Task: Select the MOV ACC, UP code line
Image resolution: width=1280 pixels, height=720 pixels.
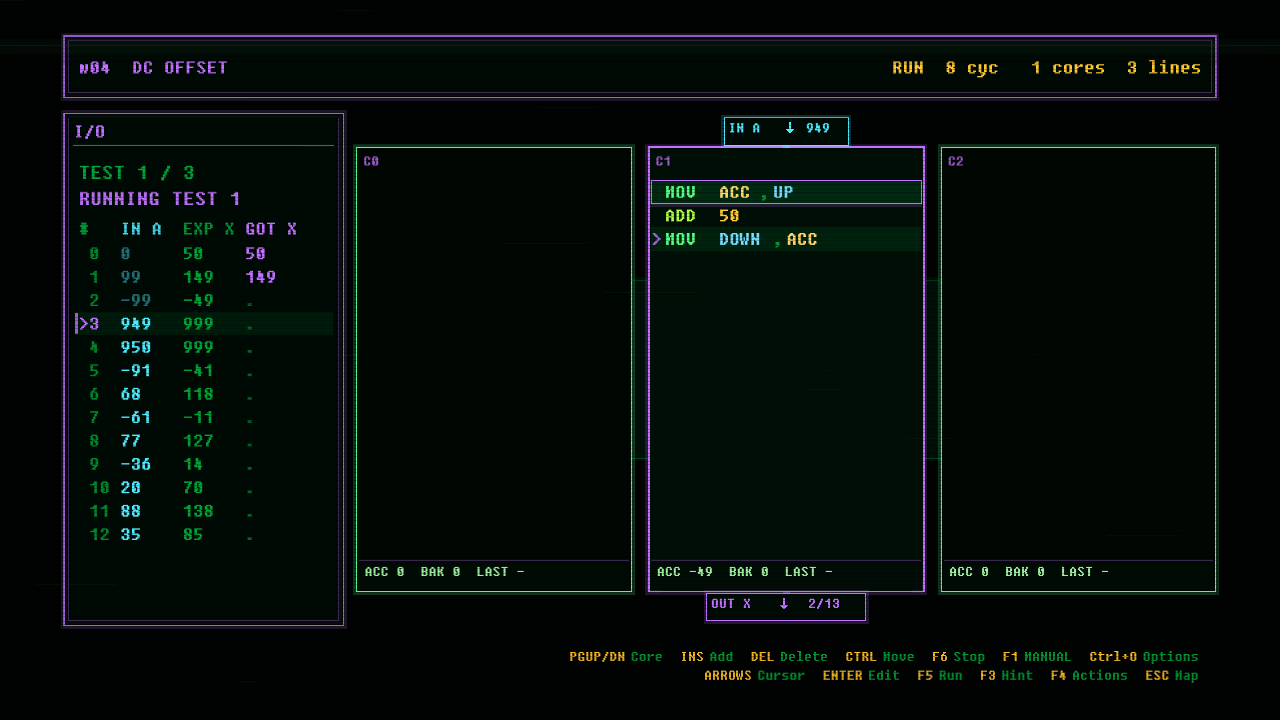Action: click(786, 192)
